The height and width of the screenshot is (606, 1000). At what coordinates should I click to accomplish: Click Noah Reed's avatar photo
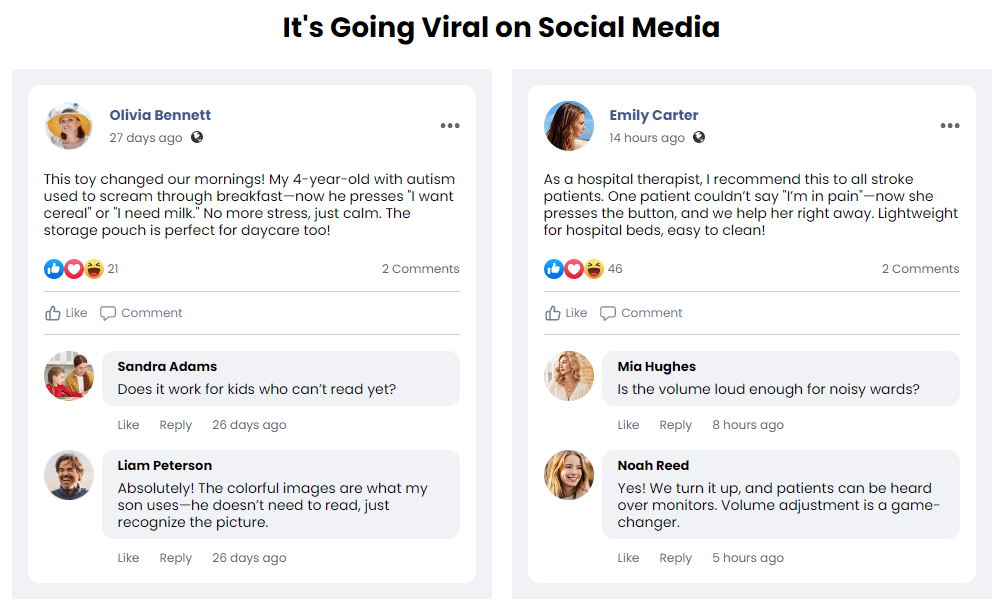pos(569,475)
